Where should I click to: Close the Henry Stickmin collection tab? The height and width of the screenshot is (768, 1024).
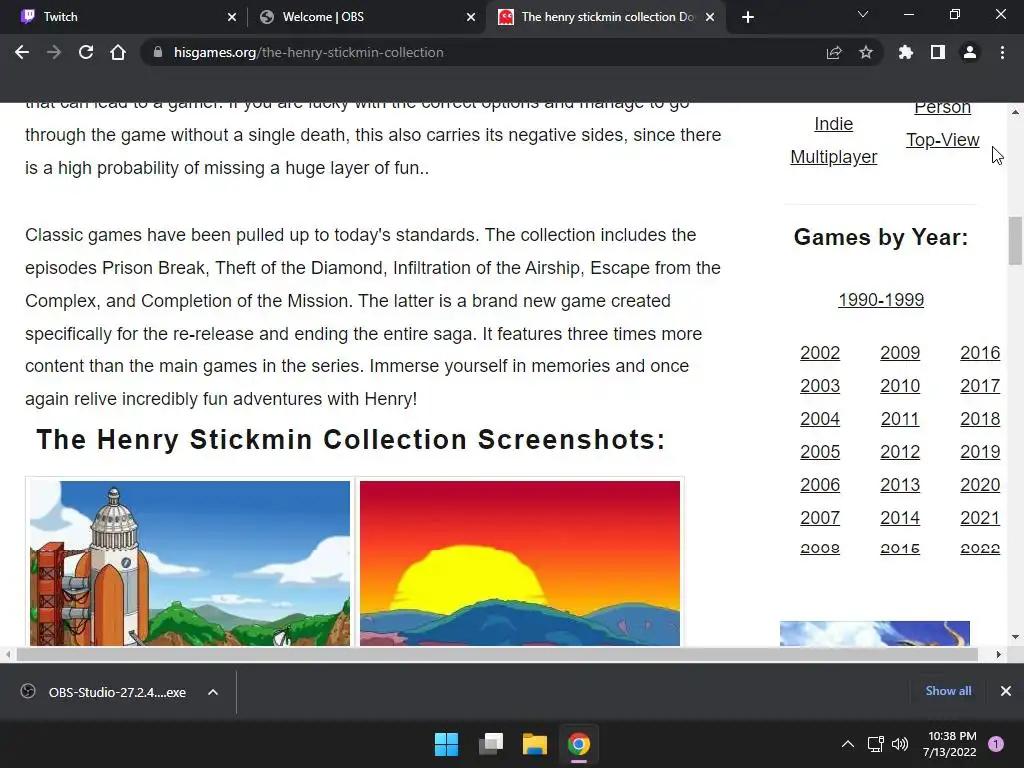[x=710, y=17]
